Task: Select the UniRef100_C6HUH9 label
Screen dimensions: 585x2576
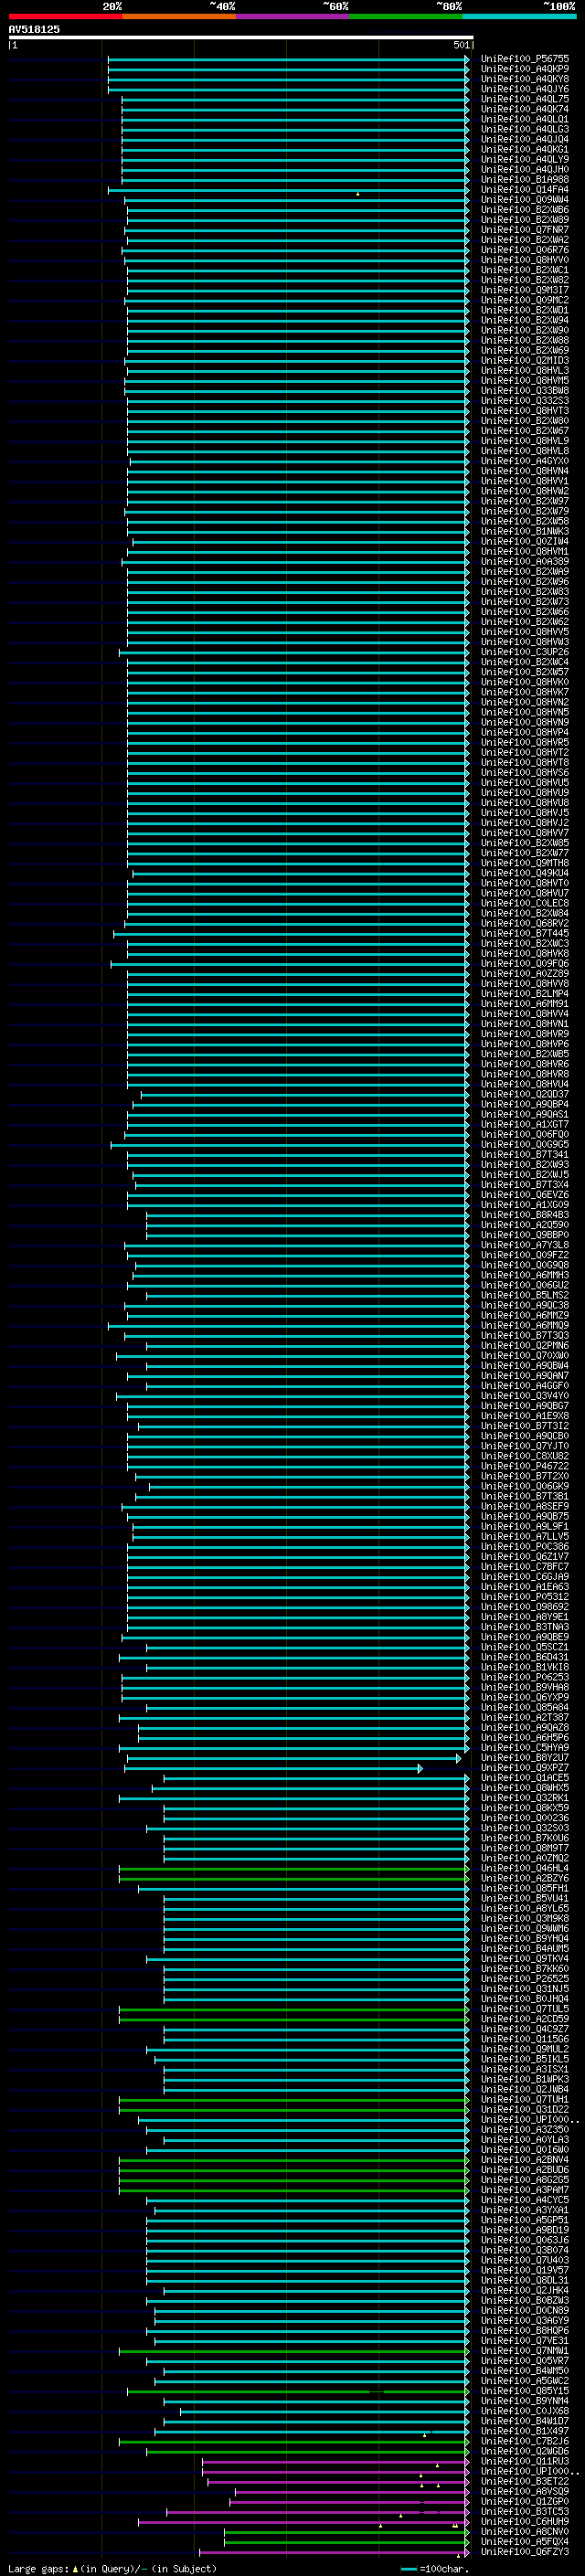Action: (x=525, y=2521)
